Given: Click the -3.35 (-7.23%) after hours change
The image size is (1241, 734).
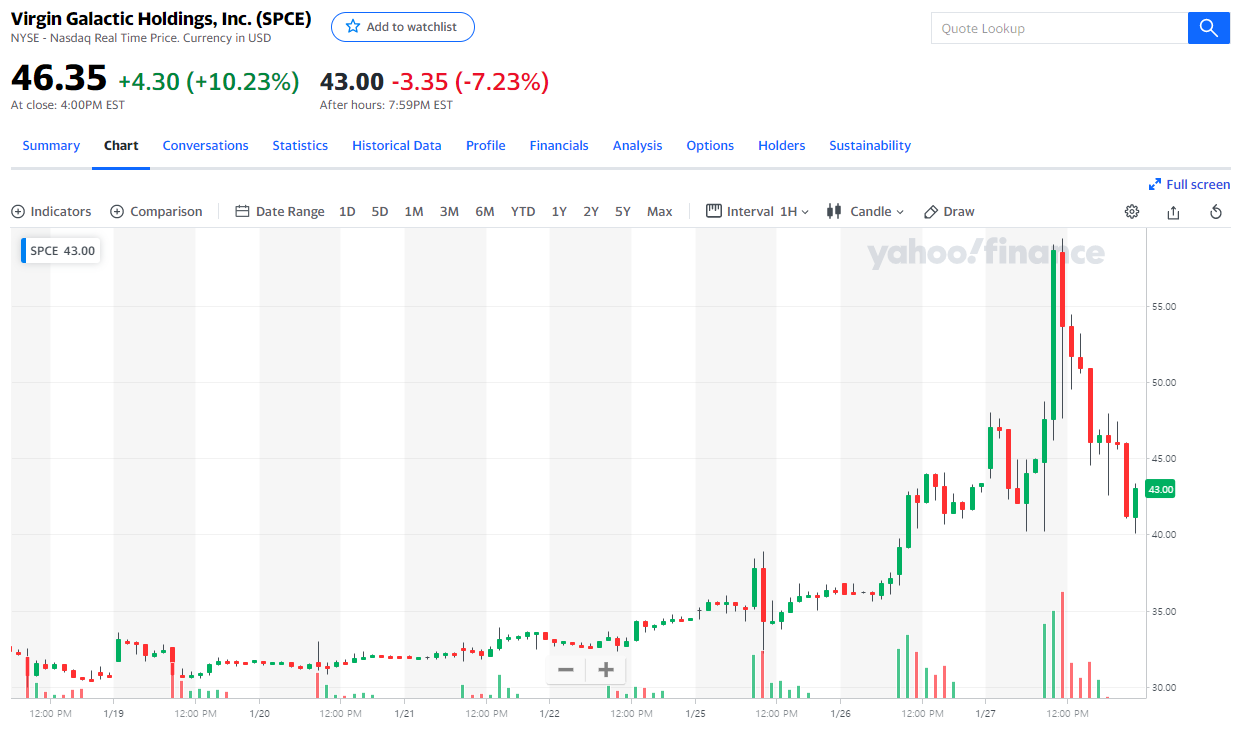Looking at the screenshot, I should (x=470, y=82).
